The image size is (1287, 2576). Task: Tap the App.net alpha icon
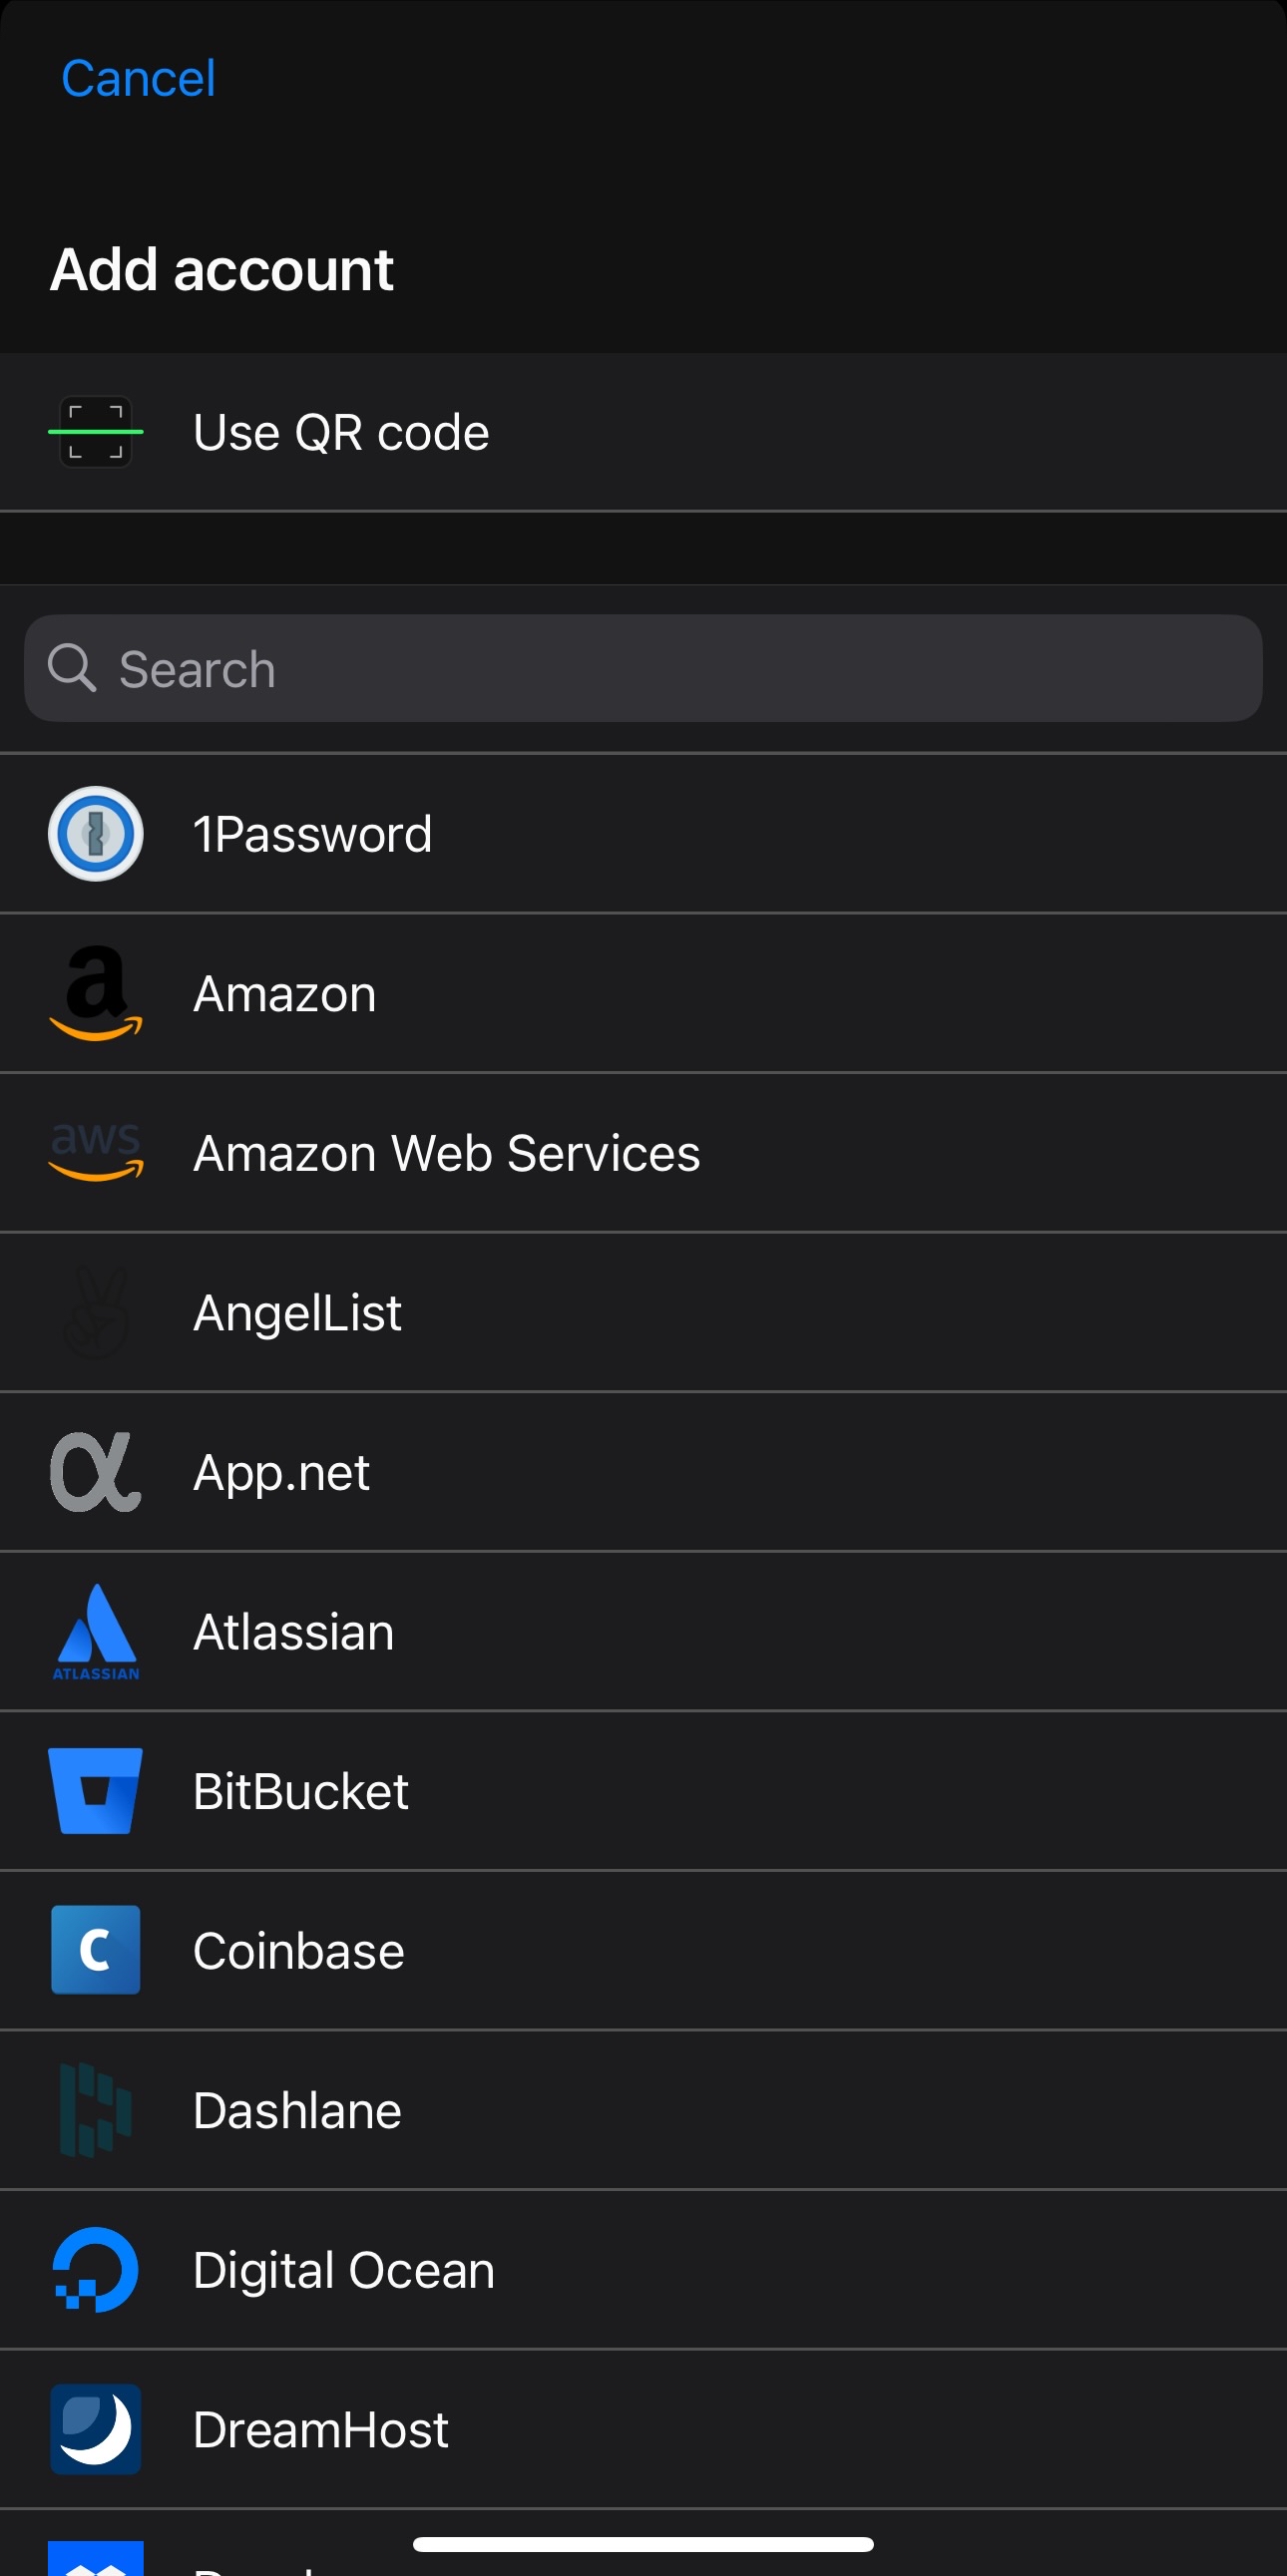coord(96,1471)
